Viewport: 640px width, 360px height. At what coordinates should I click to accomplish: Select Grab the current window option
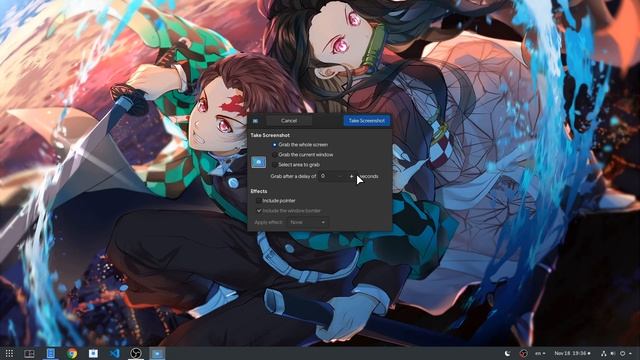click(x=303, y=155)
